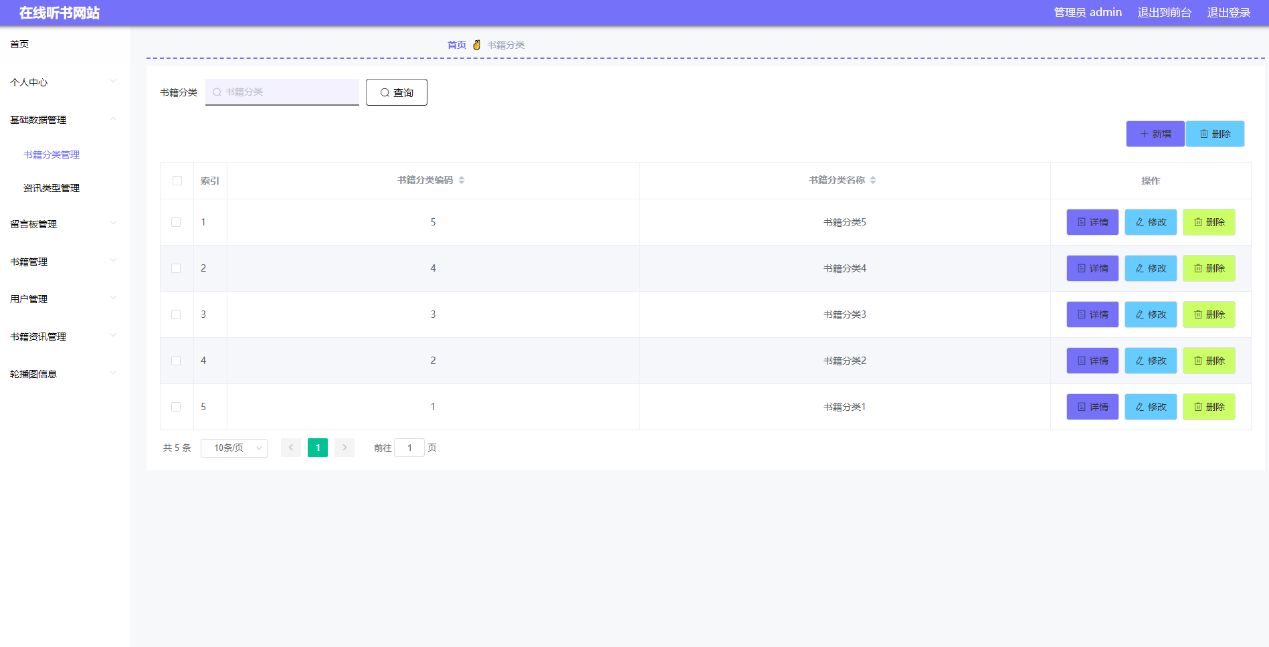The image size is (1269, 647).
Task: Open the 10条/页 page size dropdown
Action: (x=234, y=448)
